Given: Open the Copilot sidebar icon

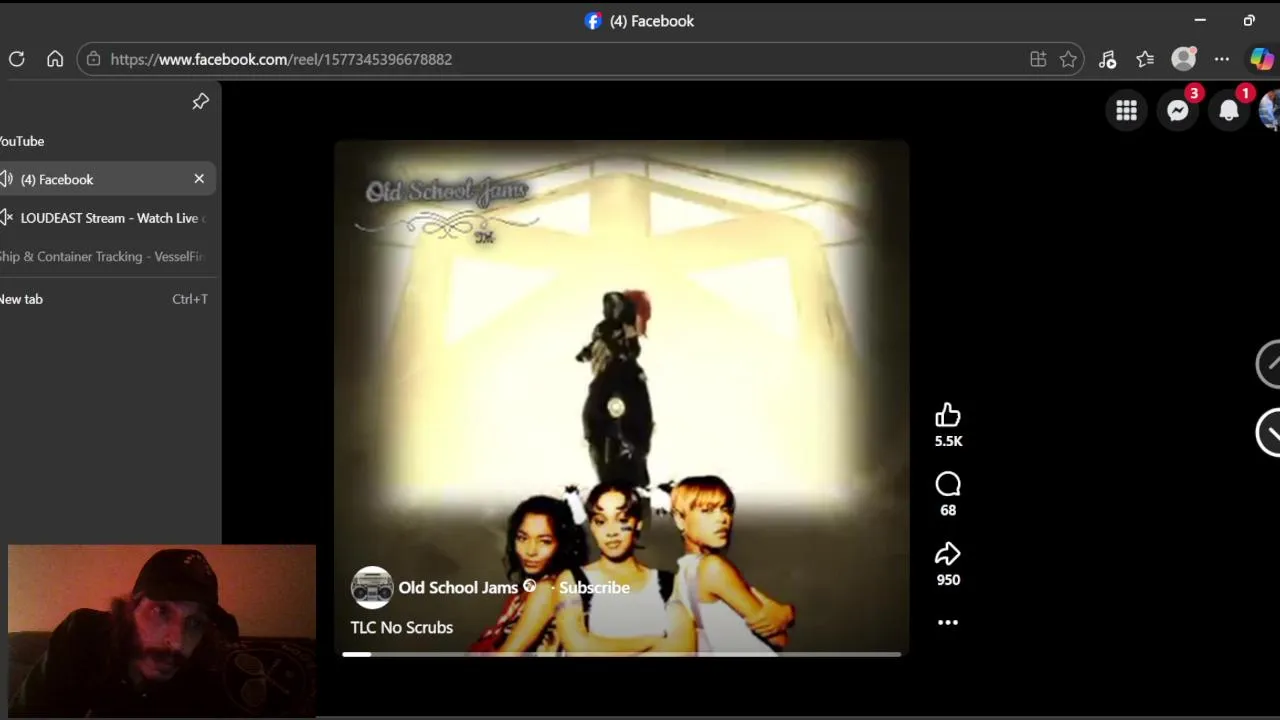Looking at the screenshot, I should 1261,59.
